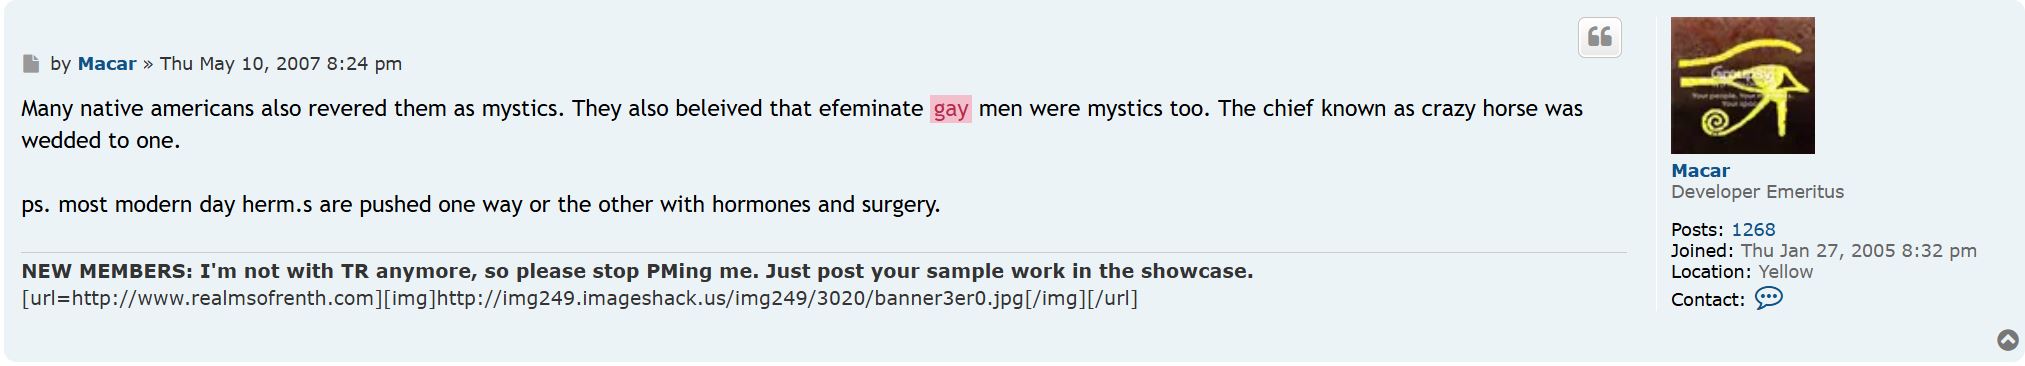Click the Developer Emeritus rank title
This screenshot has height=366, width=2025.
tap(1757, 192)
